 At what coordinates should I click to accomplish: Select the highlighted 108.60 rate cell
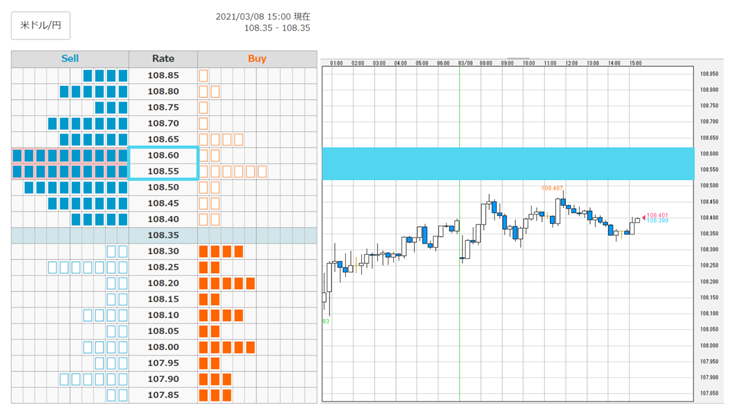coord(163,155)
